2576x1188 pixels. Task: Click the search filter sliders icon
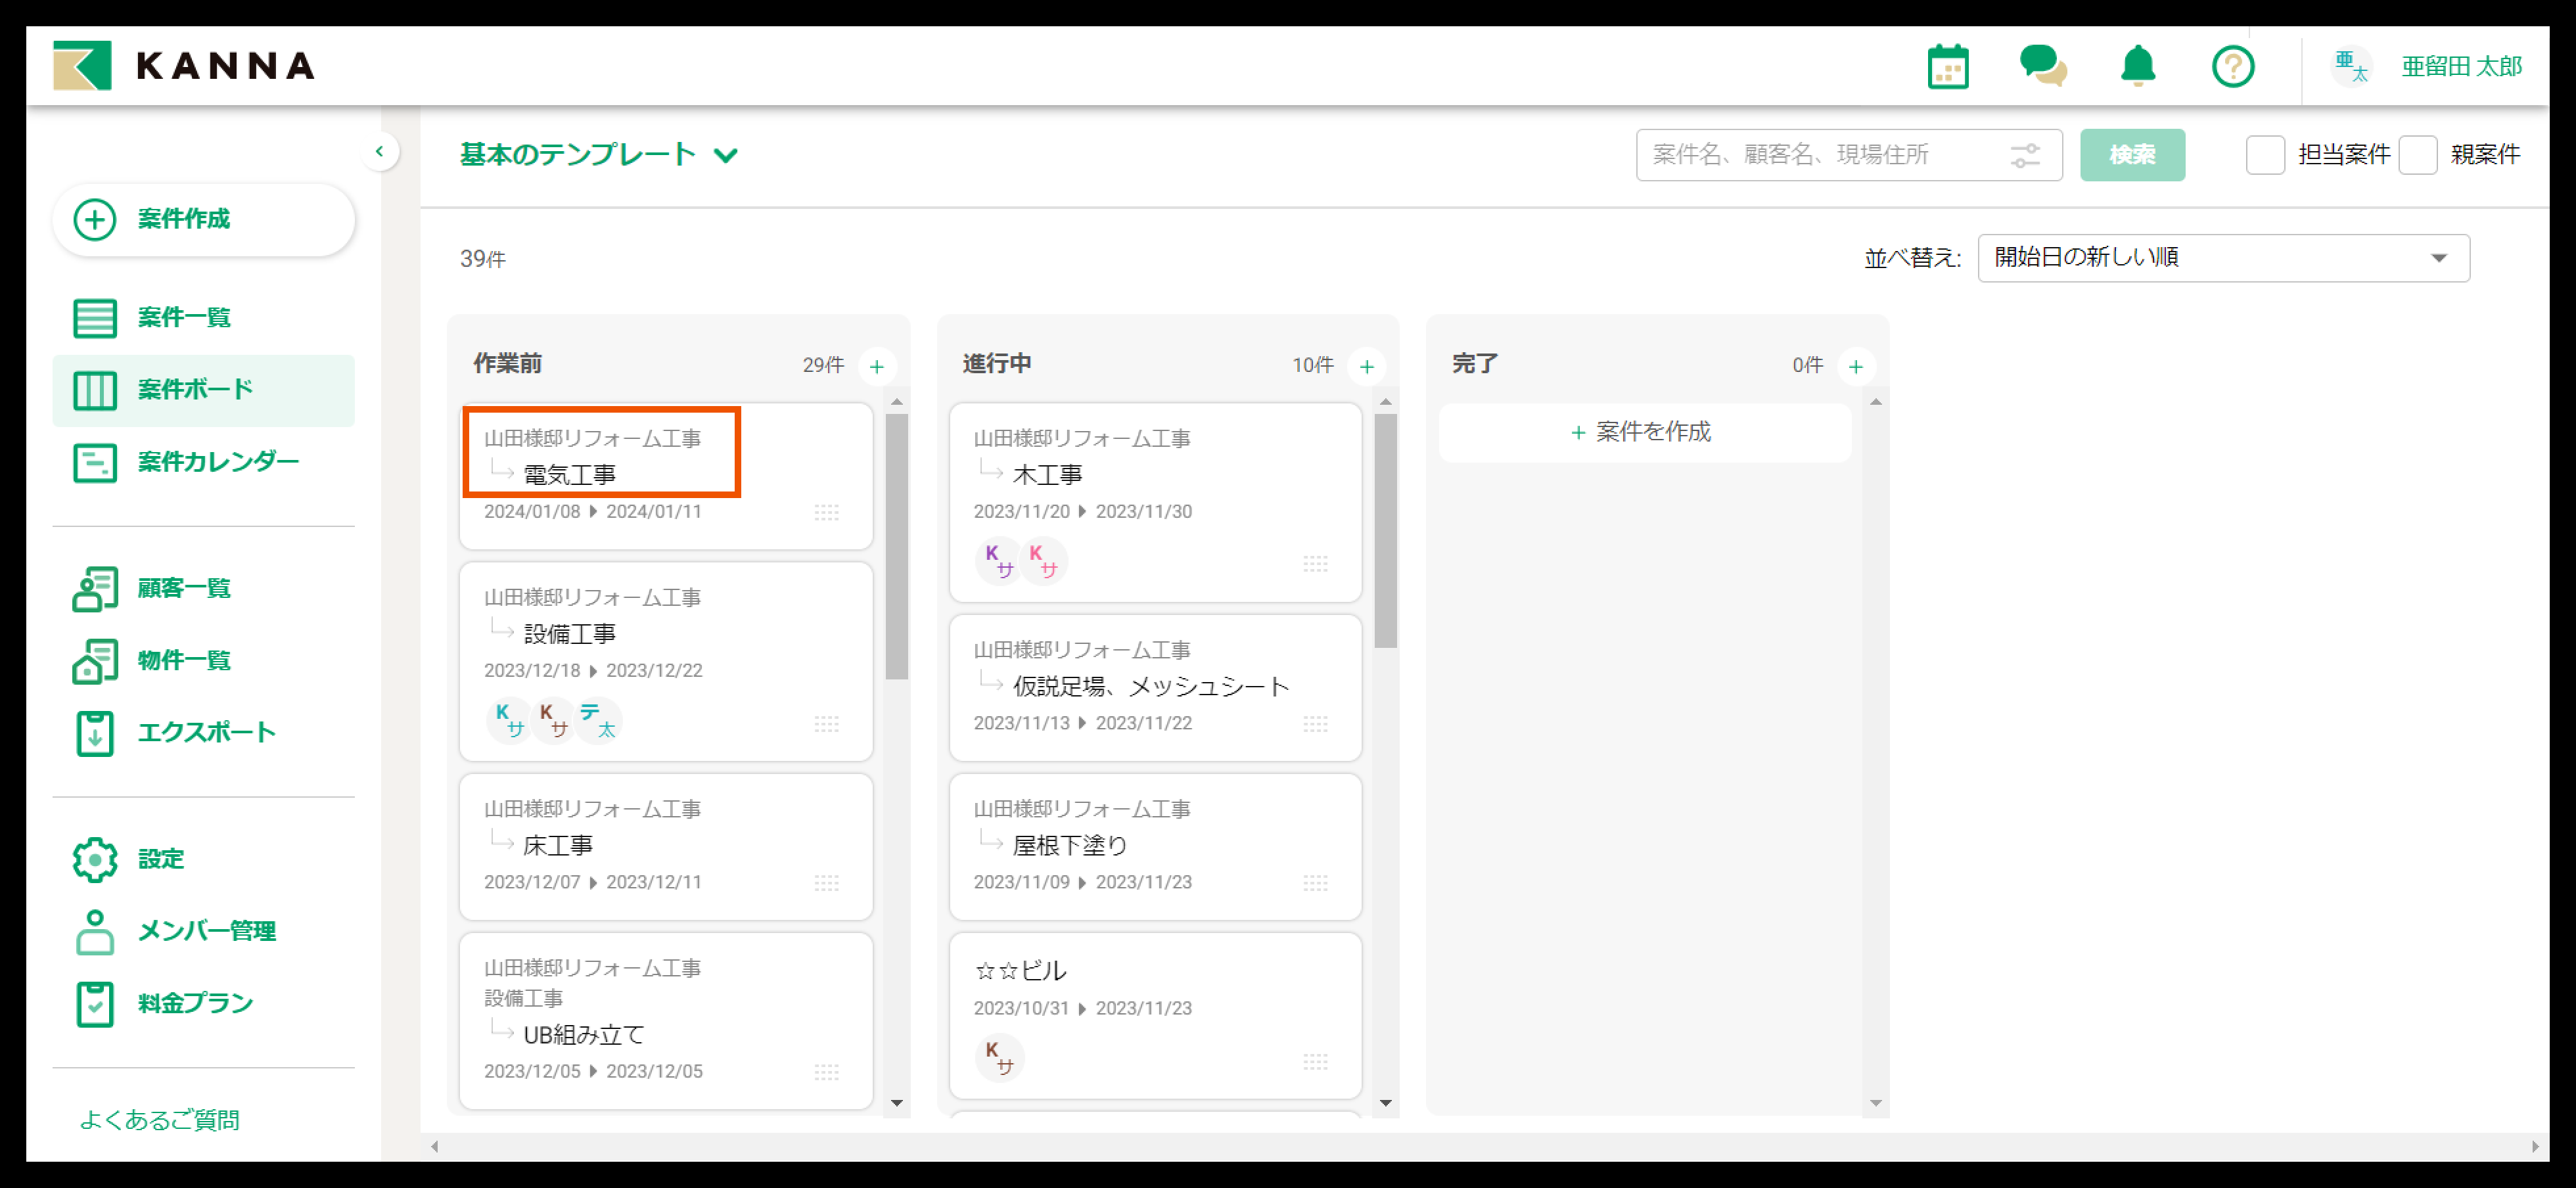point(2025,155)
